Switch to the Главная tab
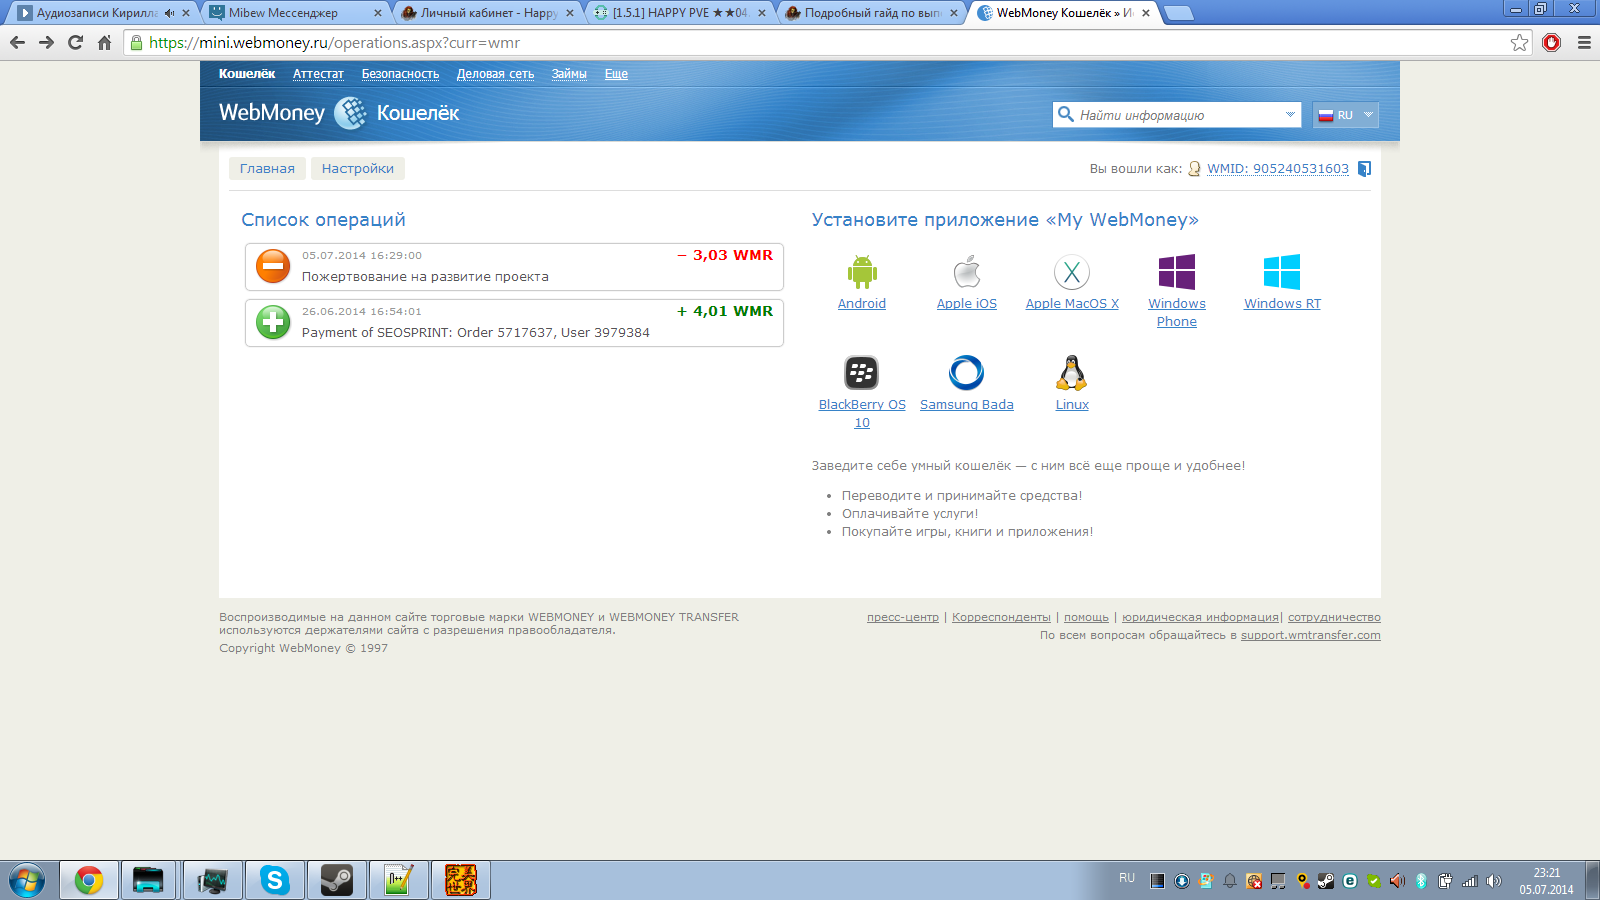 pos(267,169)
